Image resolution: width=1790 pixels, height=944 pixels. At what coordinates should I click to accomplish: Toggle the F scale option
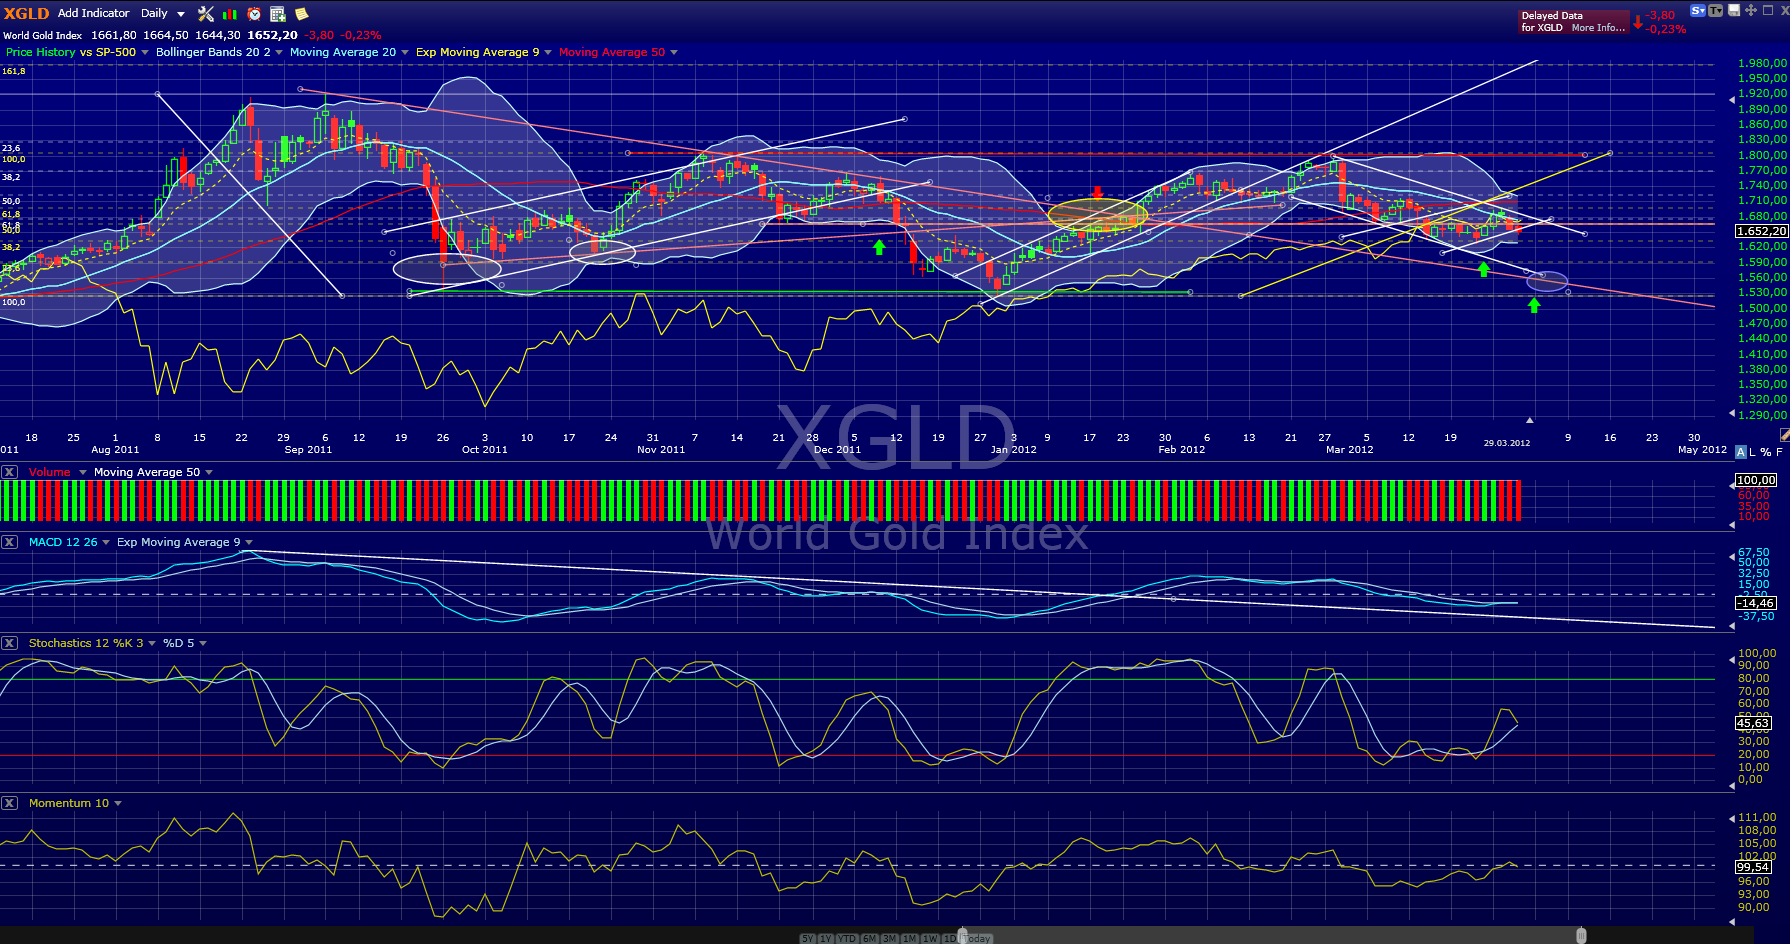coord(1779,452)
